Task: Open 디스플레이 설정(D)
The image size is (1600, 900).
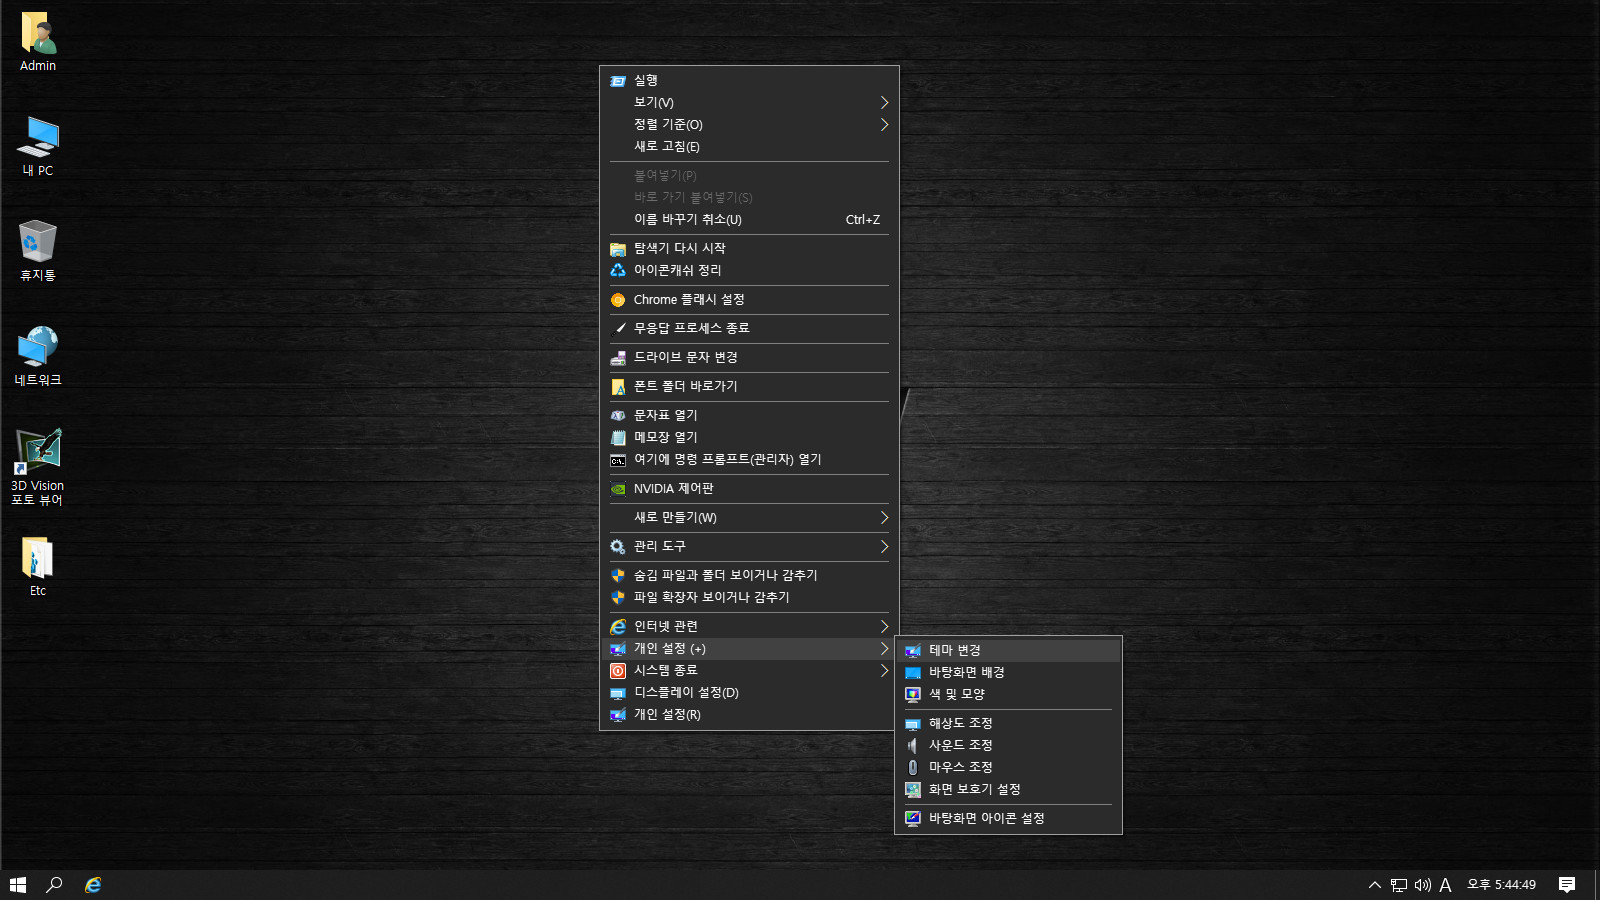Action: [749, 692]
